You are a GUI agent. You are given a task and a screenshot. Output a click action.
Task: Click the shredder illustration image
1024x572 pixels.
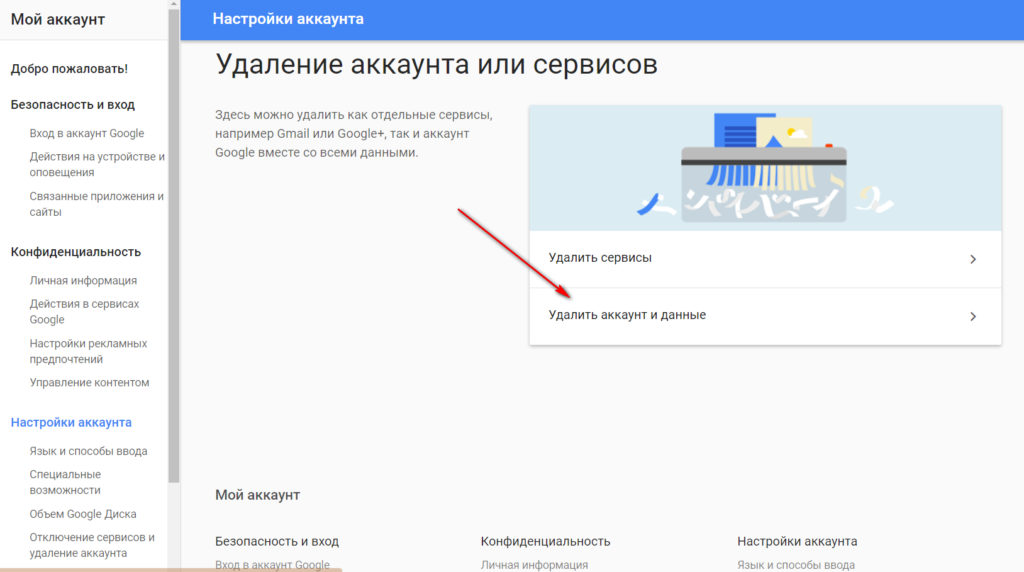tap(765, 168)
